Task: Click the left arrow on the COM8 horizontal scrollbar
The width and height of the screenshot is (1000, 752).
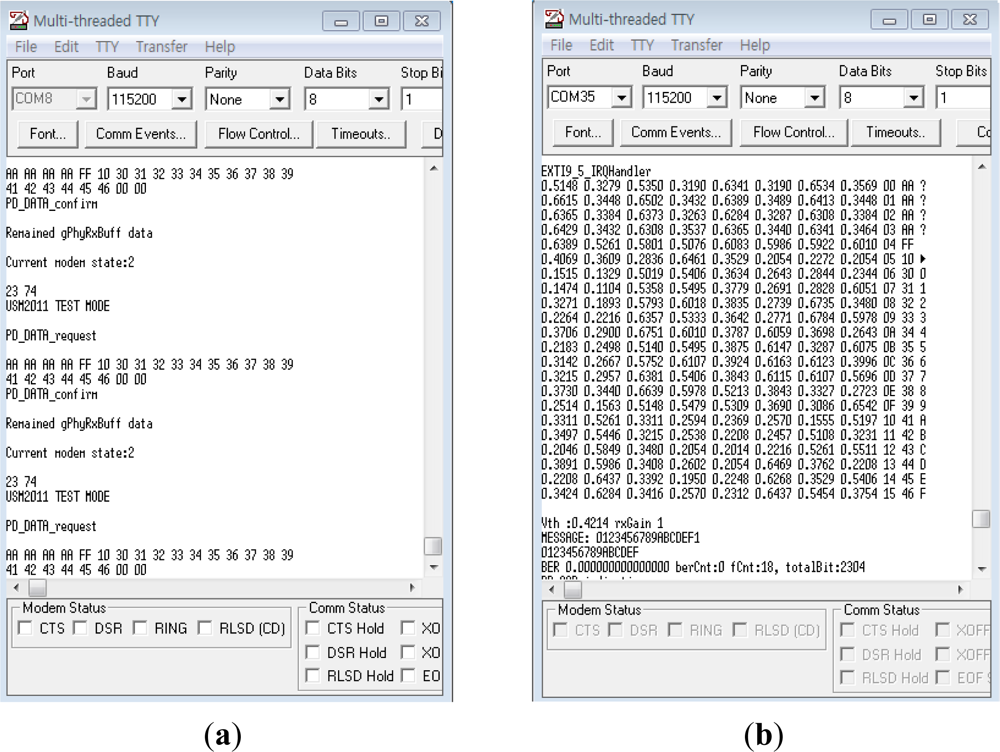Action: click(x=14, y=587)
